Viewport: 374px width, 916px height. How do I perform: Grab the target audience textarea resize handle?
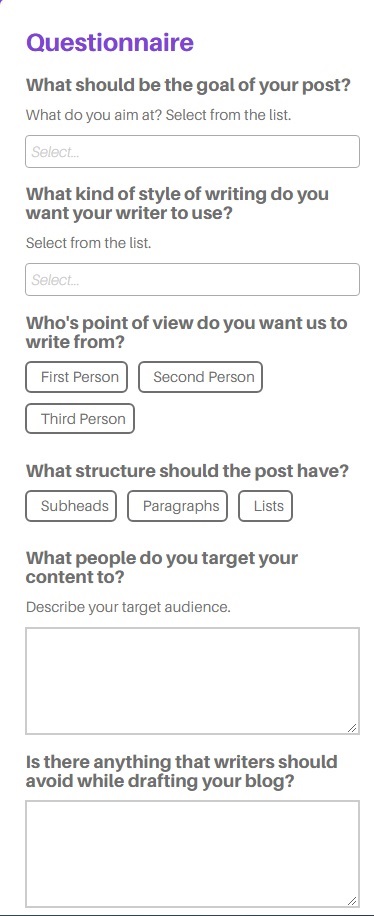click(352, 727)
